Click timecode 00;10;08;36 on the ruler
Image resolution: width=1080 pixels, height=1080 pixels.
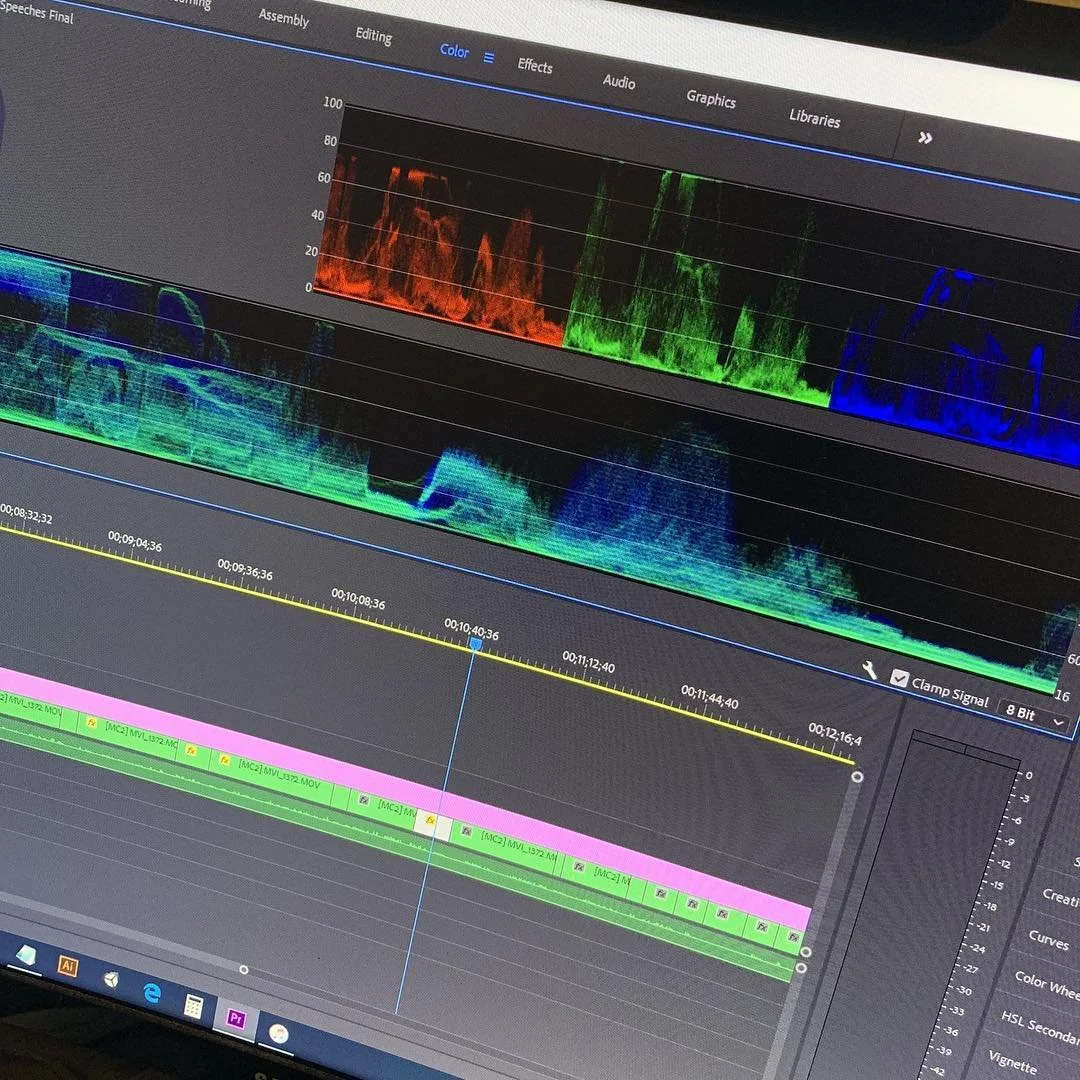[357, 599]
